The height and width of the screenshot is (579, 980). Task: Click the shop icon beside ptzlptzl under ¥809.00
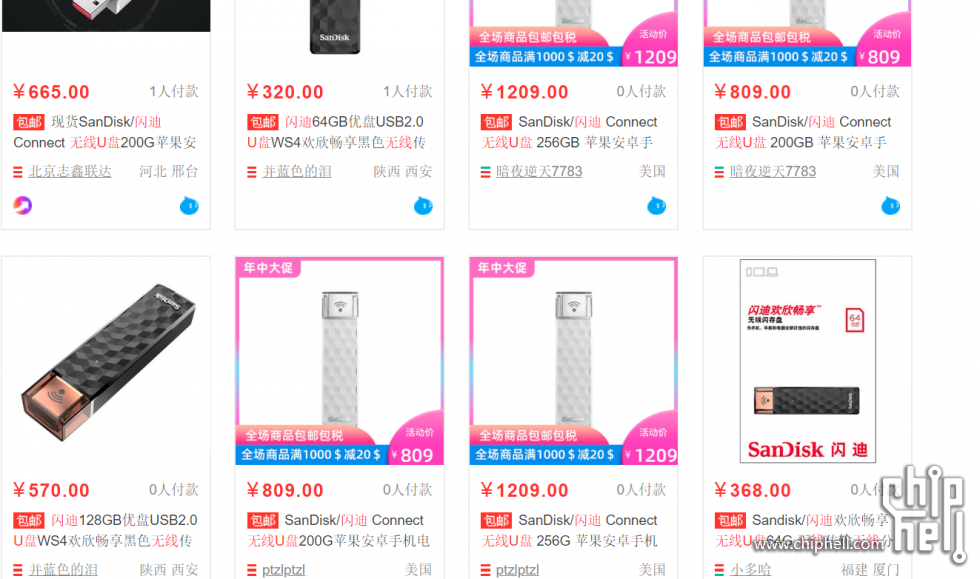(252, 570)
